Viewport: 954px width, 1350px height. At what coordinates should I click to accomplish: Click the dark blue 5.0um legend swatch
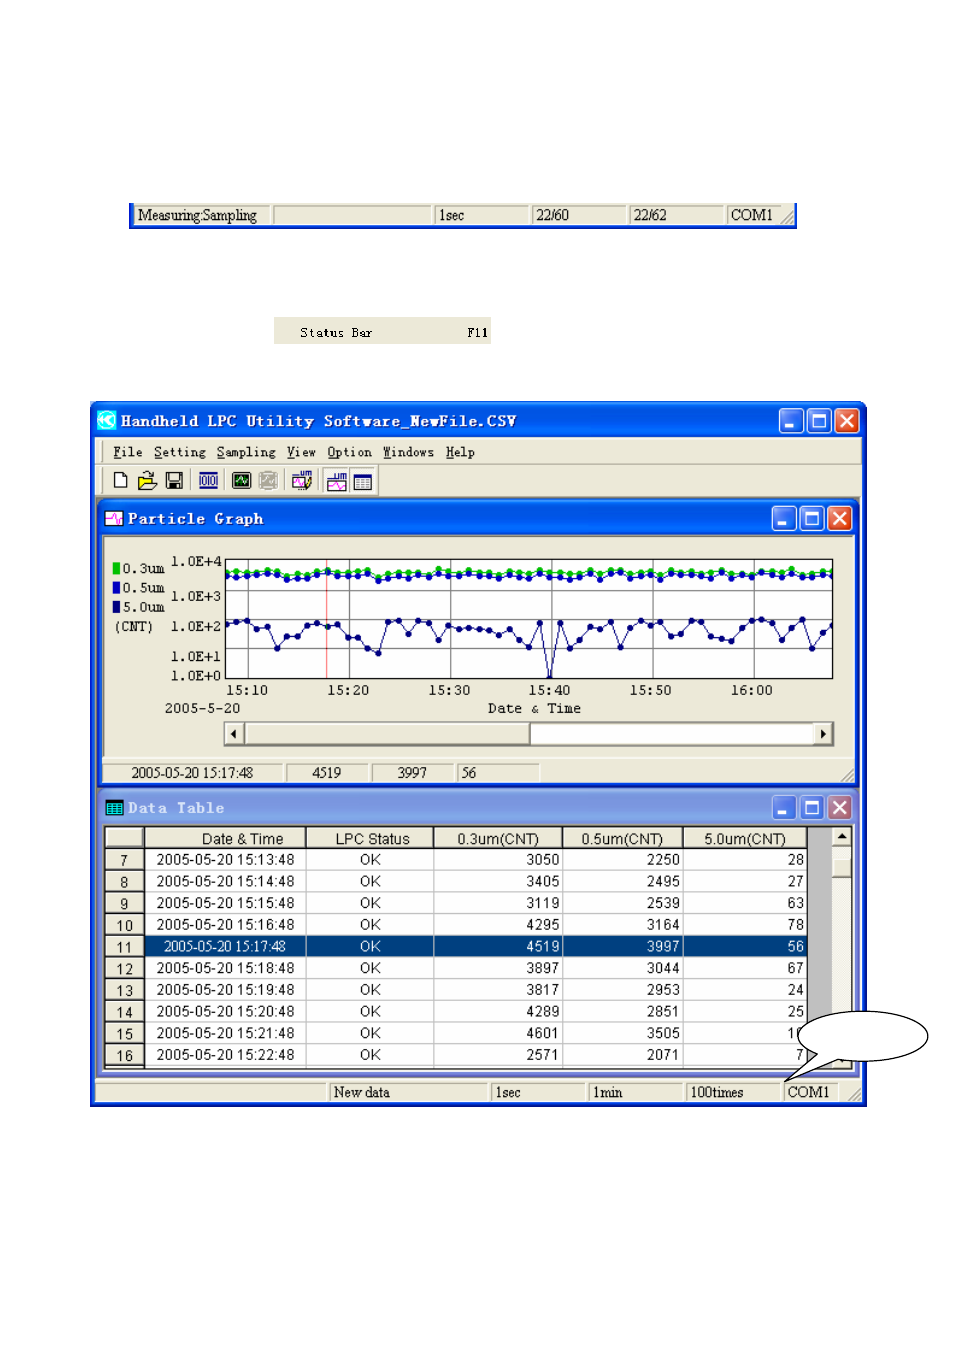(x=117, y=606)
